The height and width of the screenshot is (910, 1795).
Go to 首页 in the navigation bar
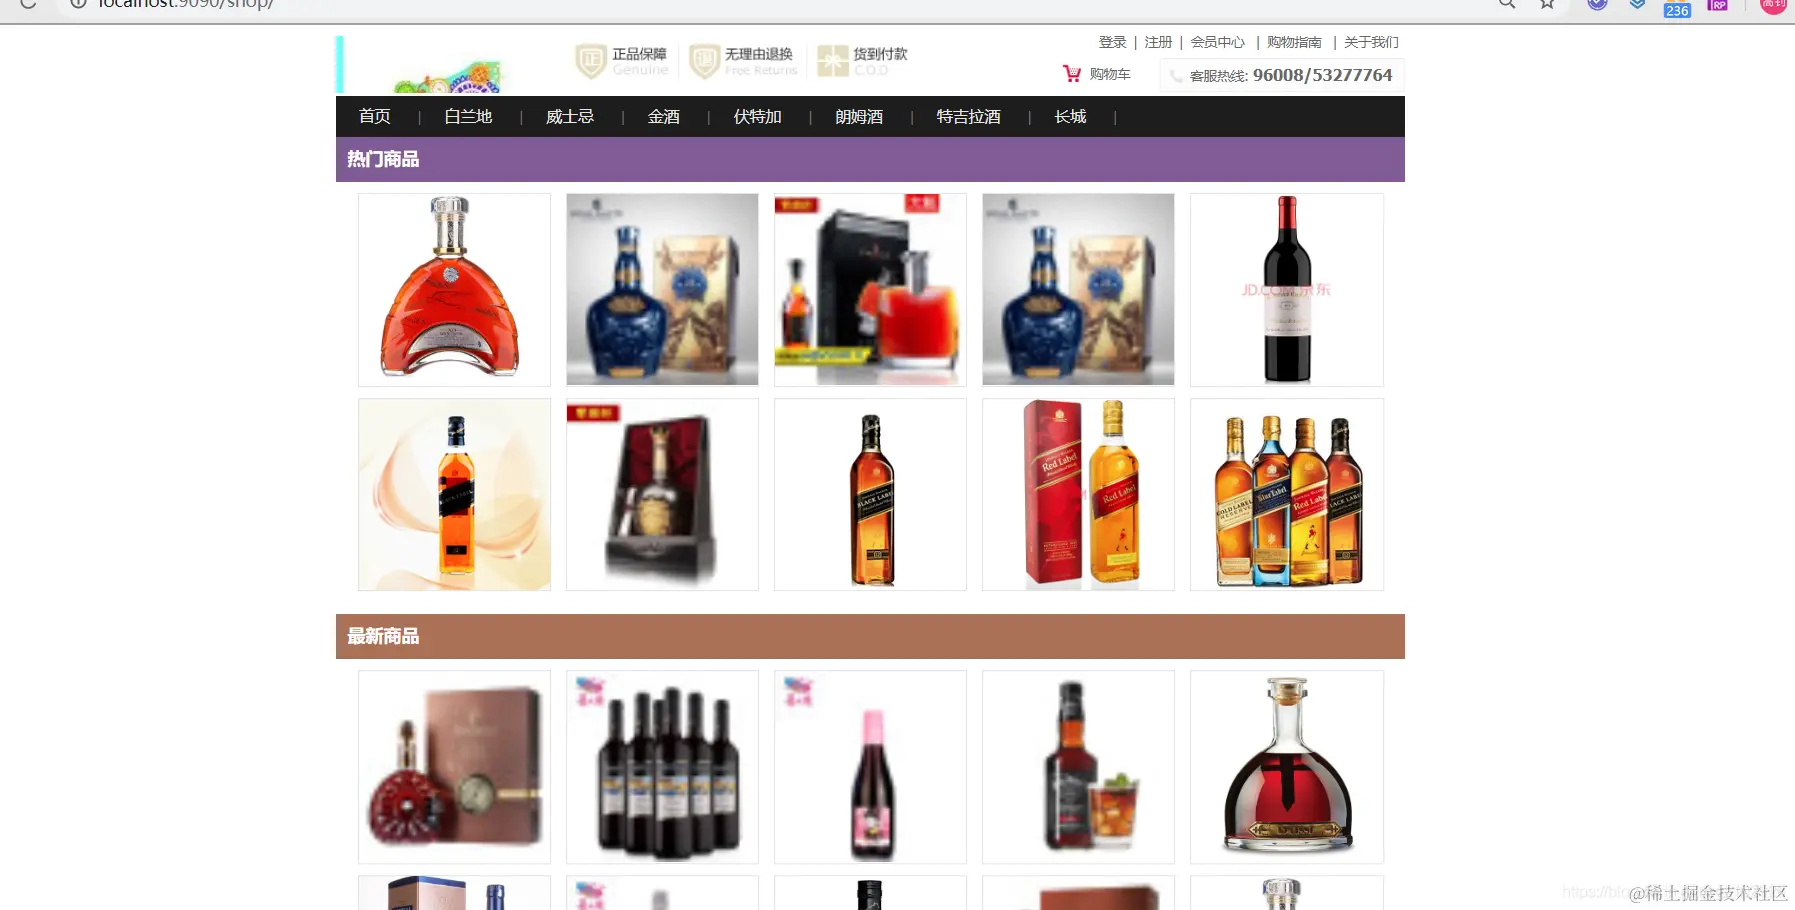coord(375,117)
